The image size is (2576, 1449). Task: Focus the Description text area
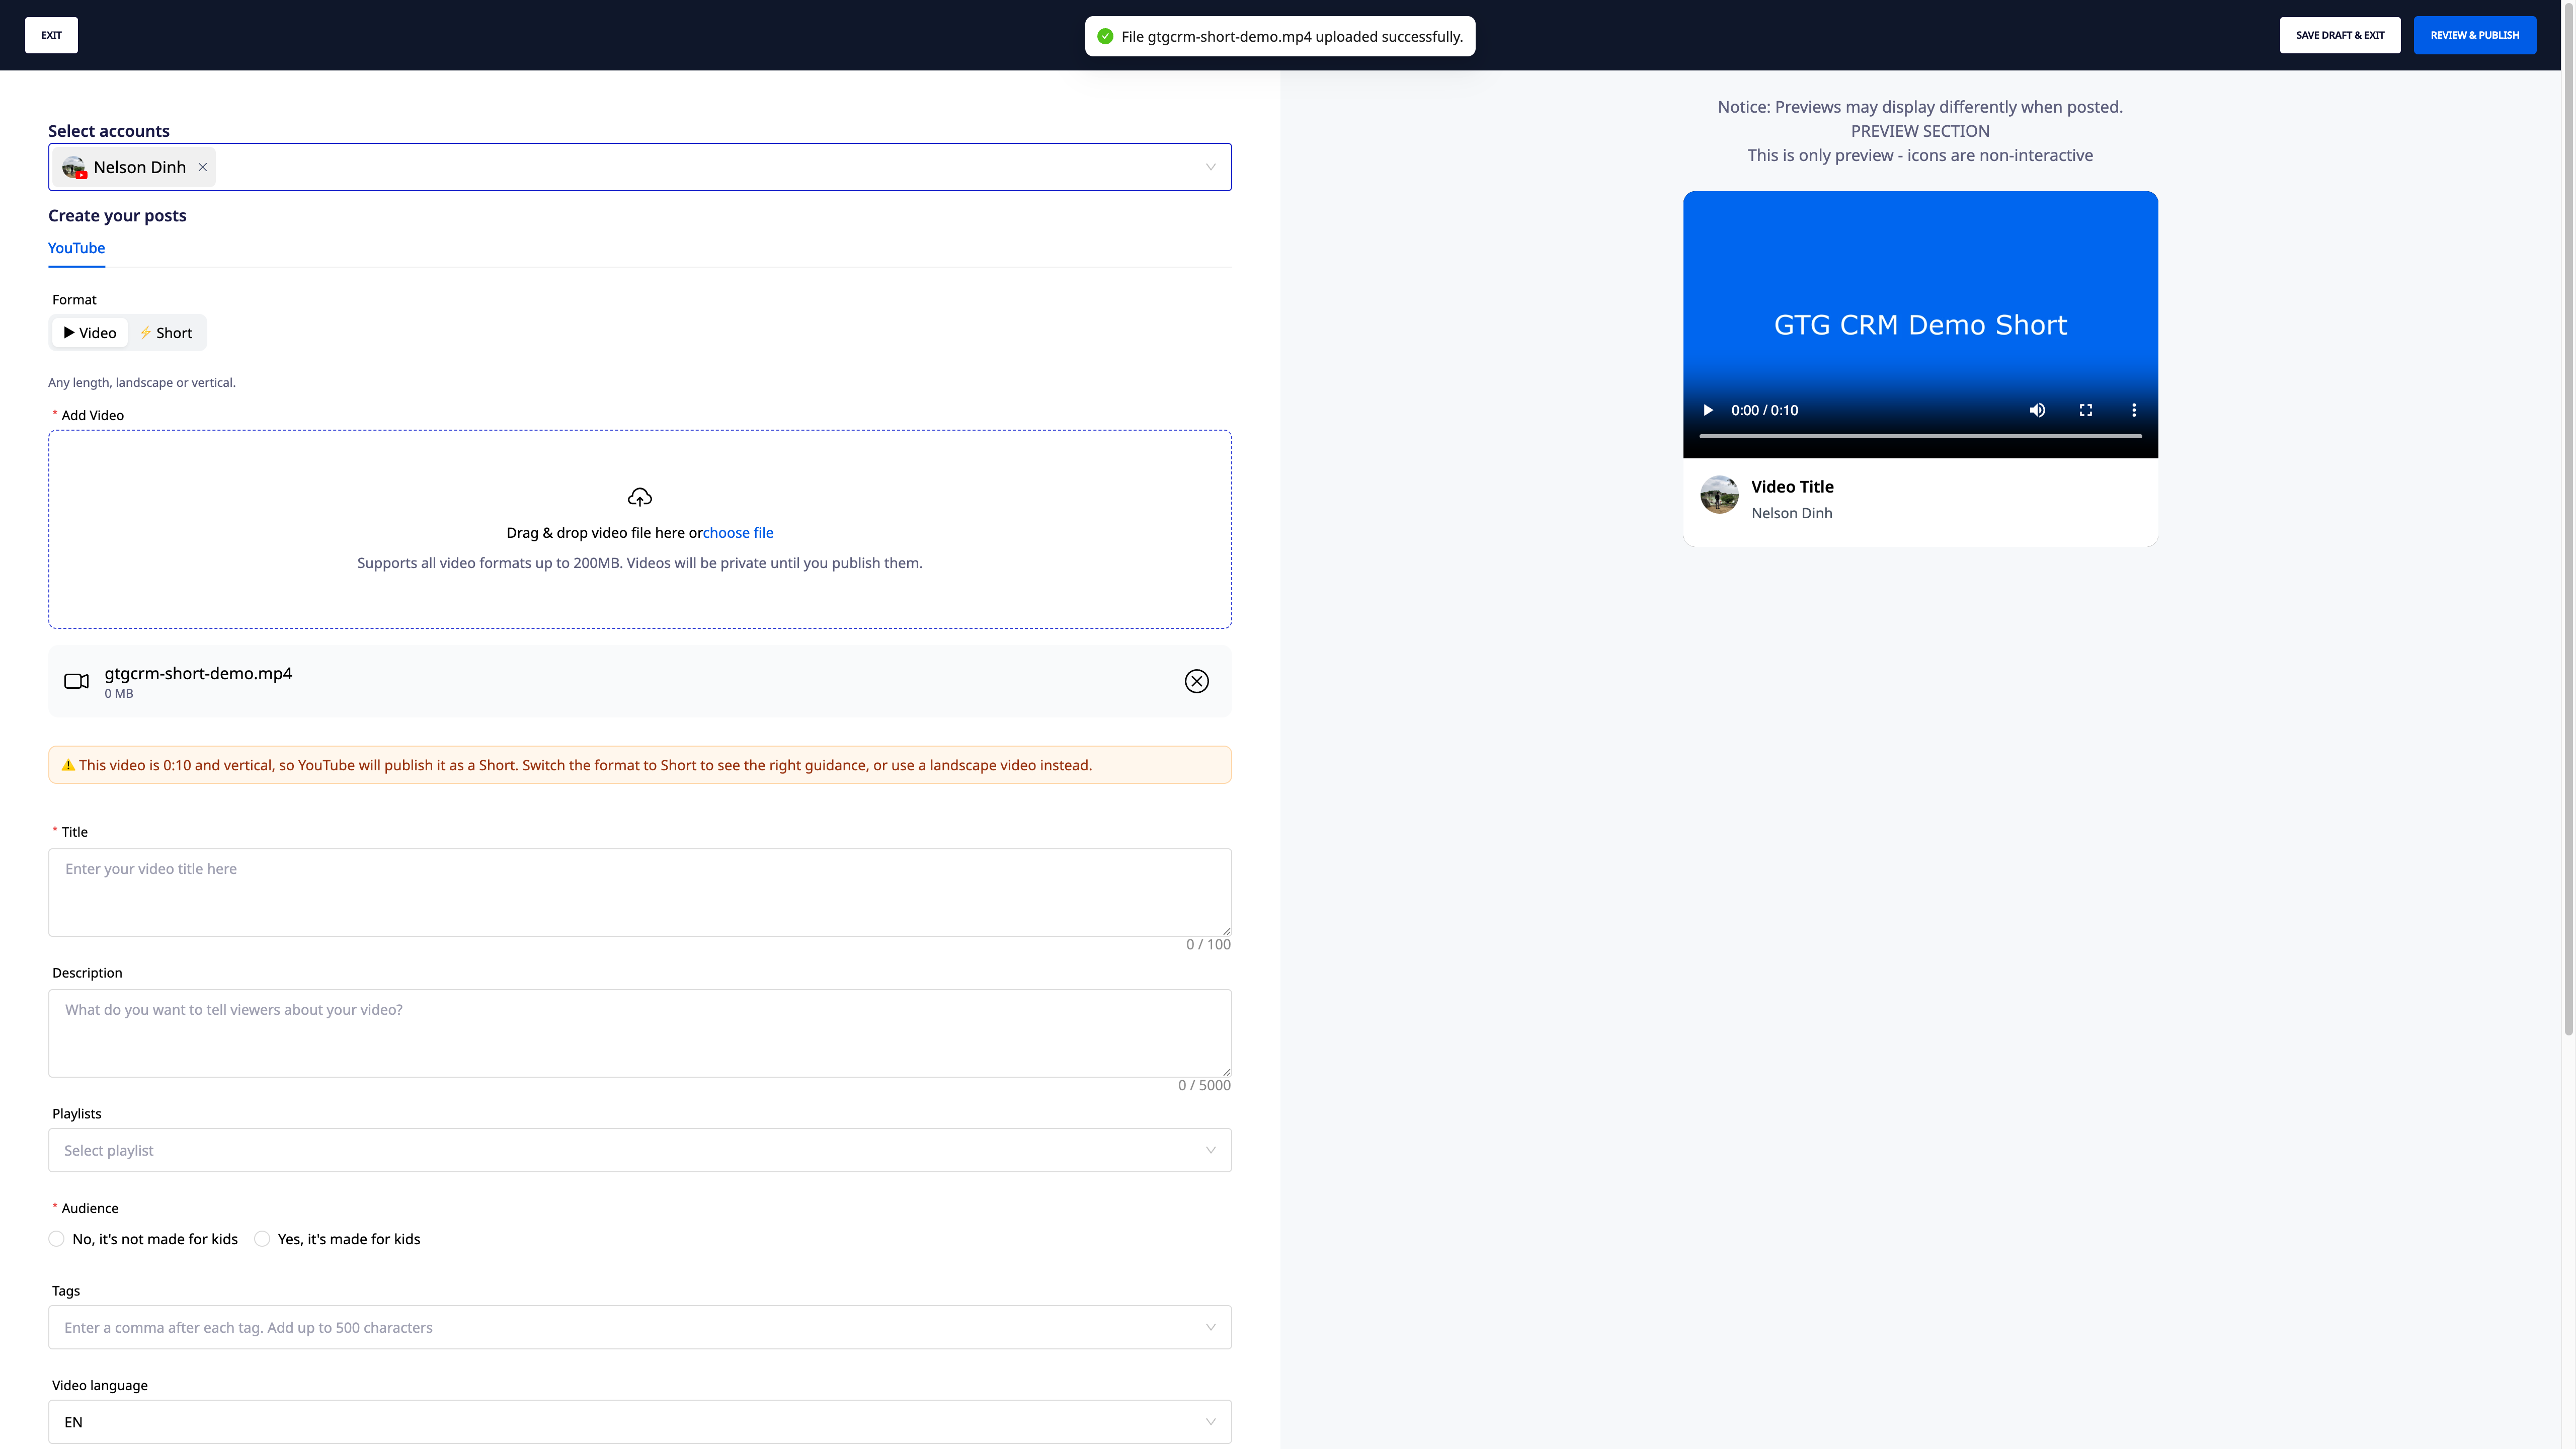pyautogui.click(x=640, y=1033)
